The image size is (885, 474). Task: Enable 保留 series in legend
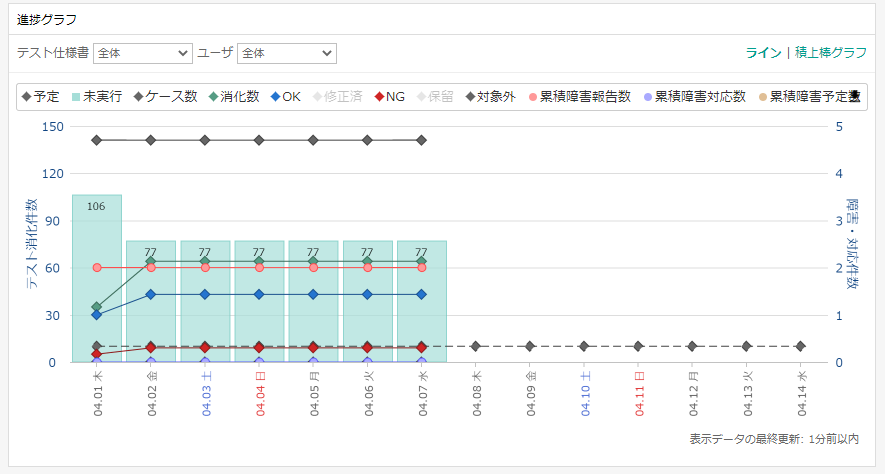tap(435, 96)
